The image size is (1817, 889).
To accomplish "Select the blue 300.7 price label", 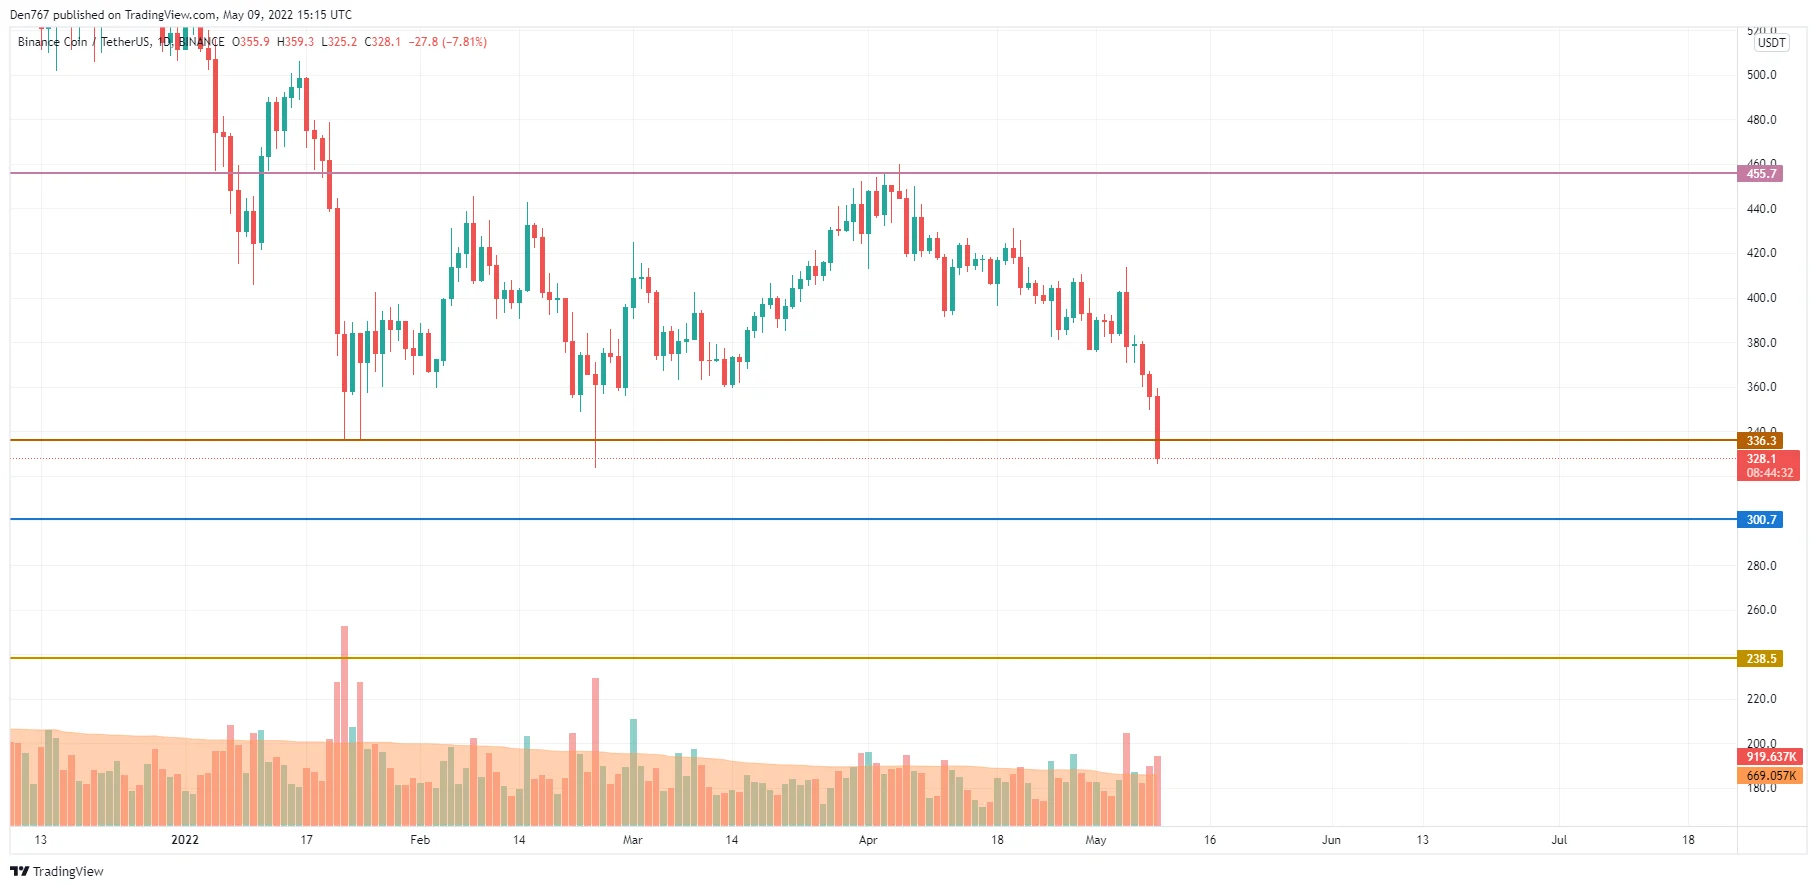I will coord(1761,520).
